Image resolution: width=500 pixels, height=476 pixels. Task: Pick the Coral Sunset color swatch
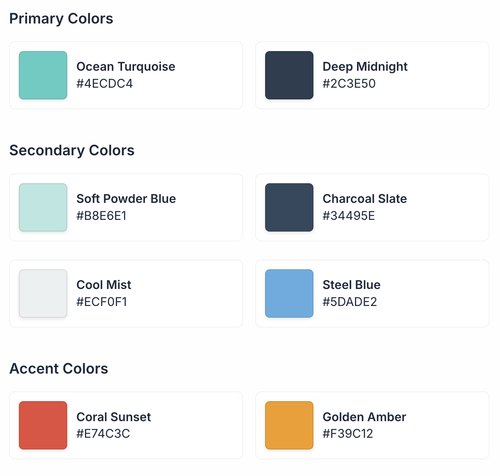coord(43,425)
